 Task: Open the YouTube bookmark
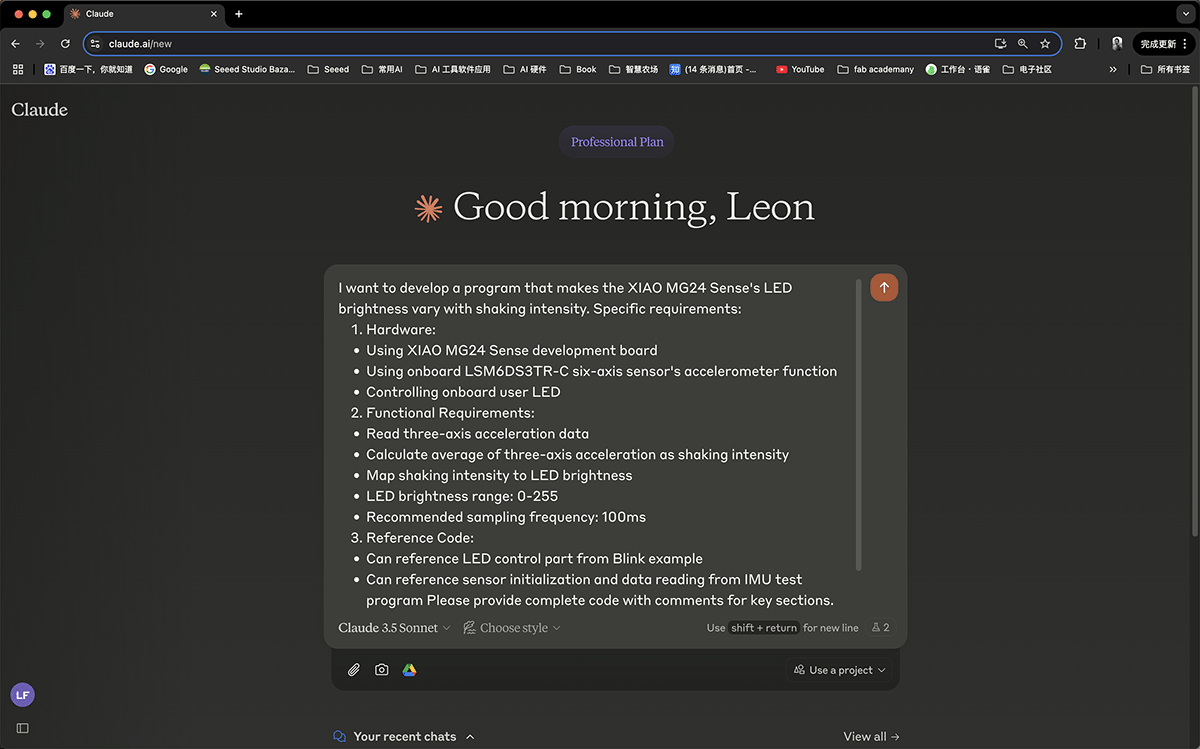point(800,69)
